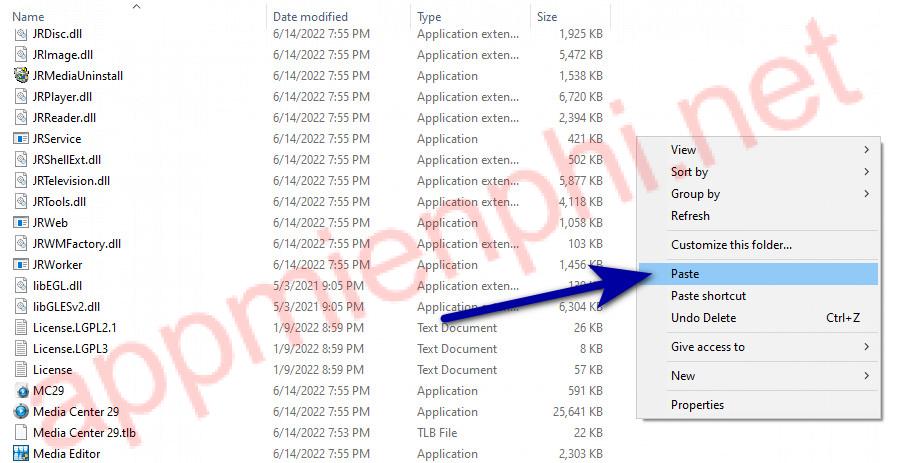The image size is (906, 463).
Task: Open Customize this folder option
Action: [758, 245]
